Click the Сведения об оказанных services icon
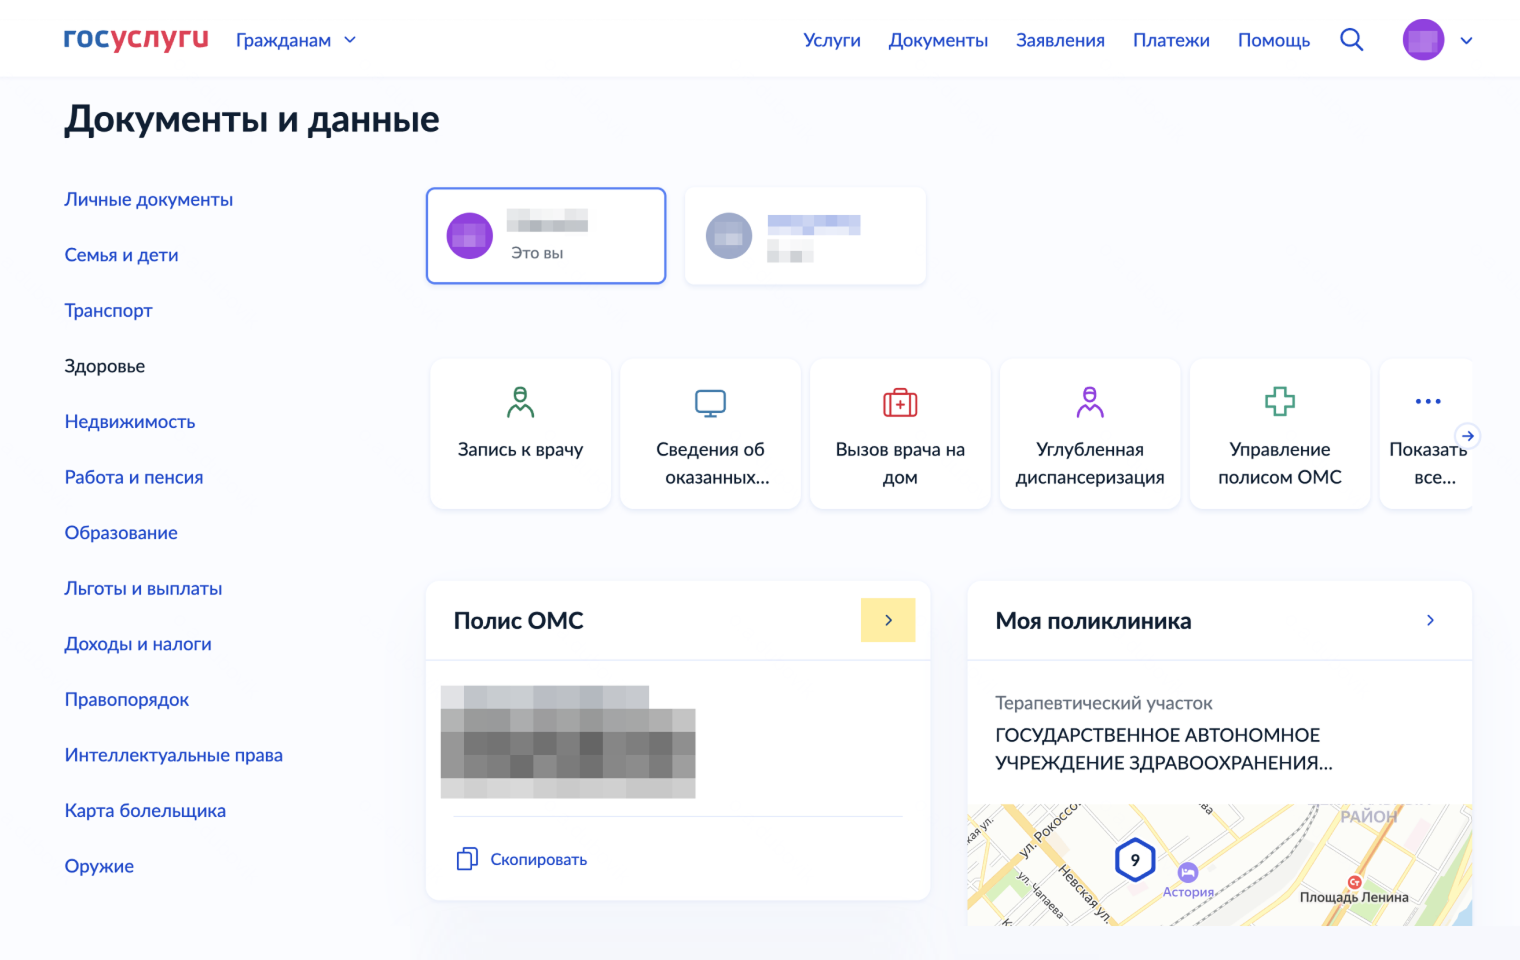Screen dimensions: 1520x960 tap(710, 402)
